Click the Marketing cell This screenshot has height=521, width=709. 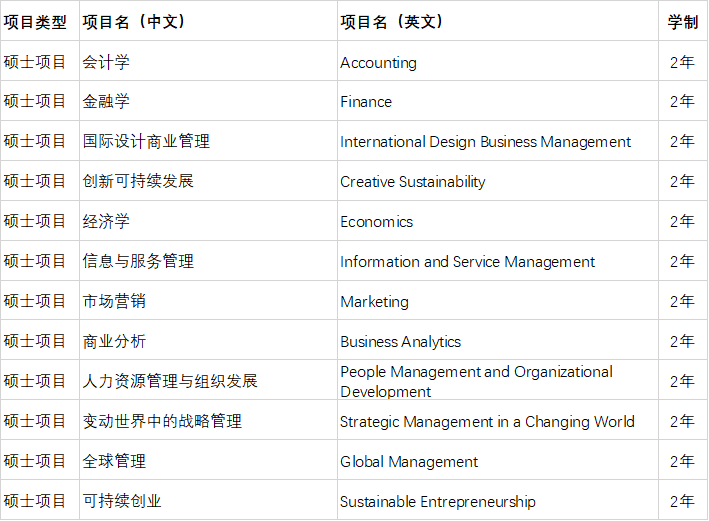coord(374,302)
